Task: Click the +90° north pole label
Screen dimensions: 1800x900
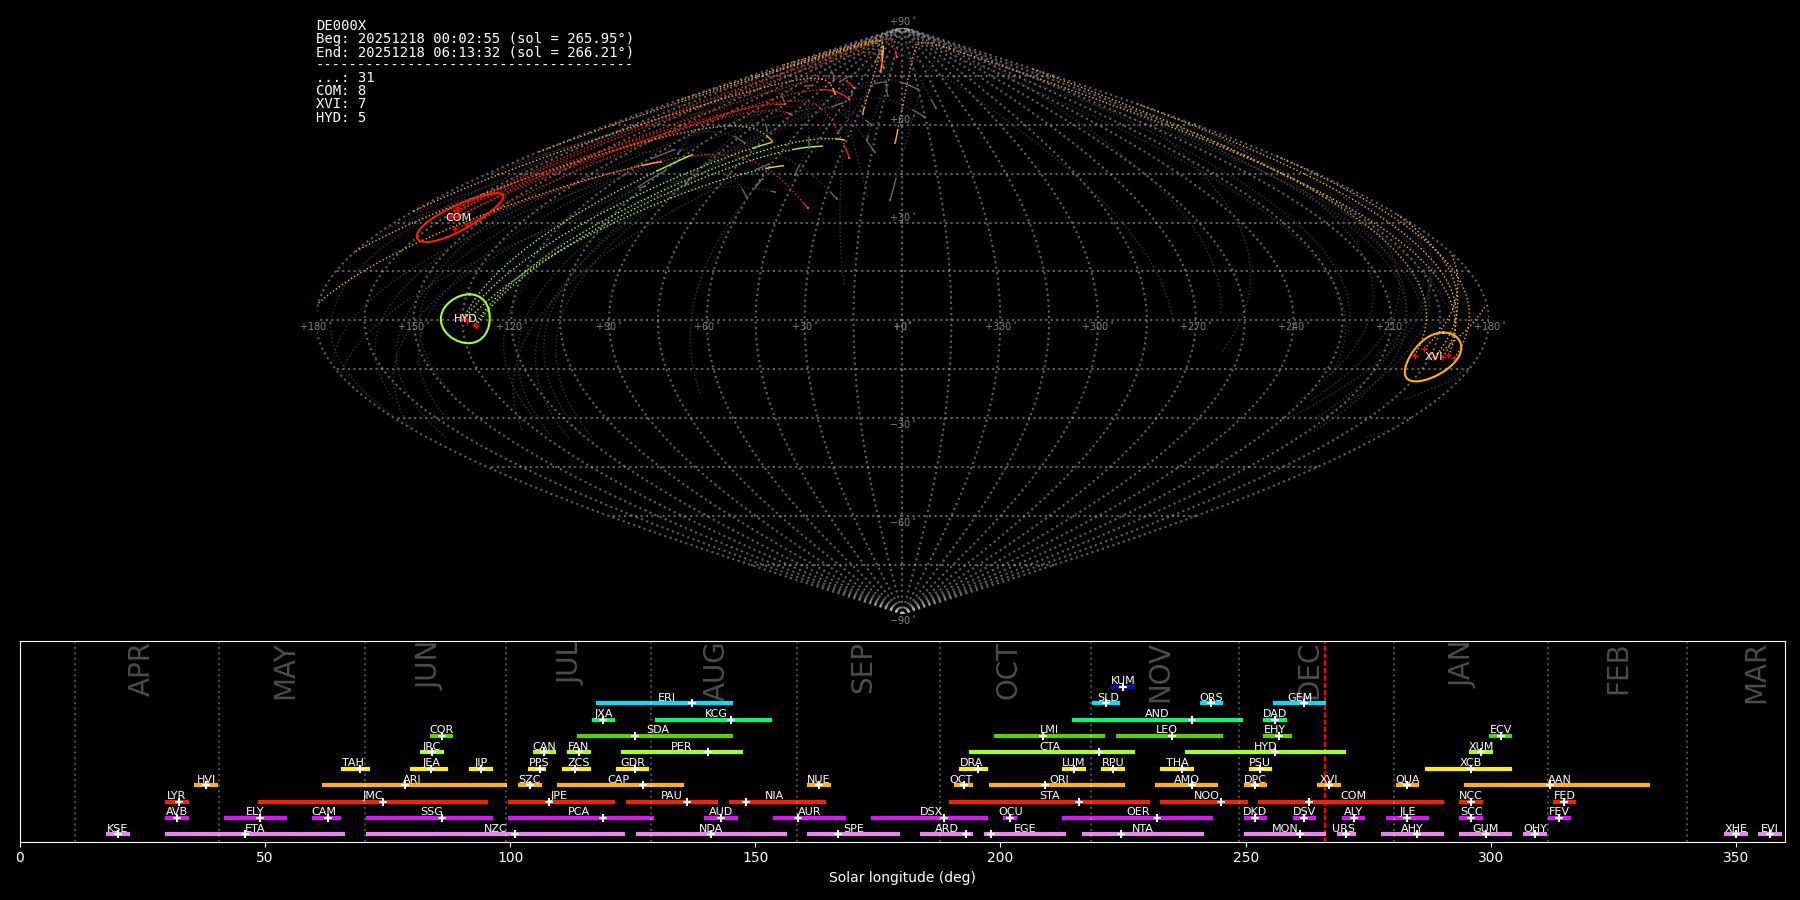Action: [x=901, y=22]
